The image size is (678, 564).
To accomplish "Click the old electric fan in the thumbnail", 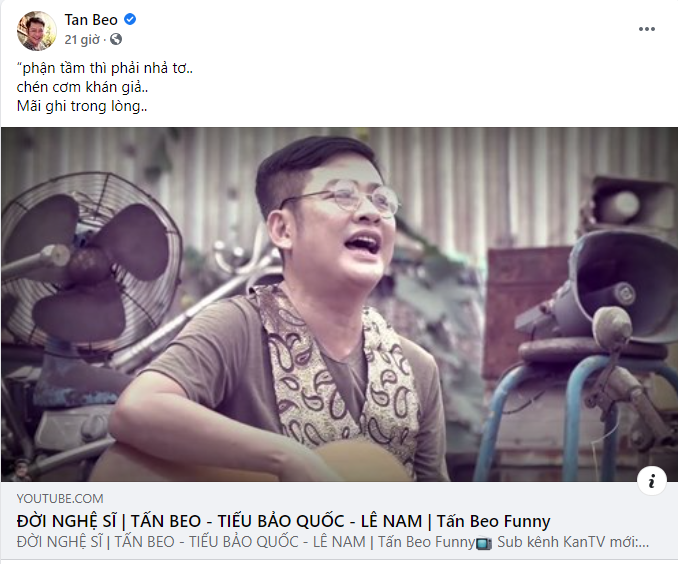I will [89, 262].
